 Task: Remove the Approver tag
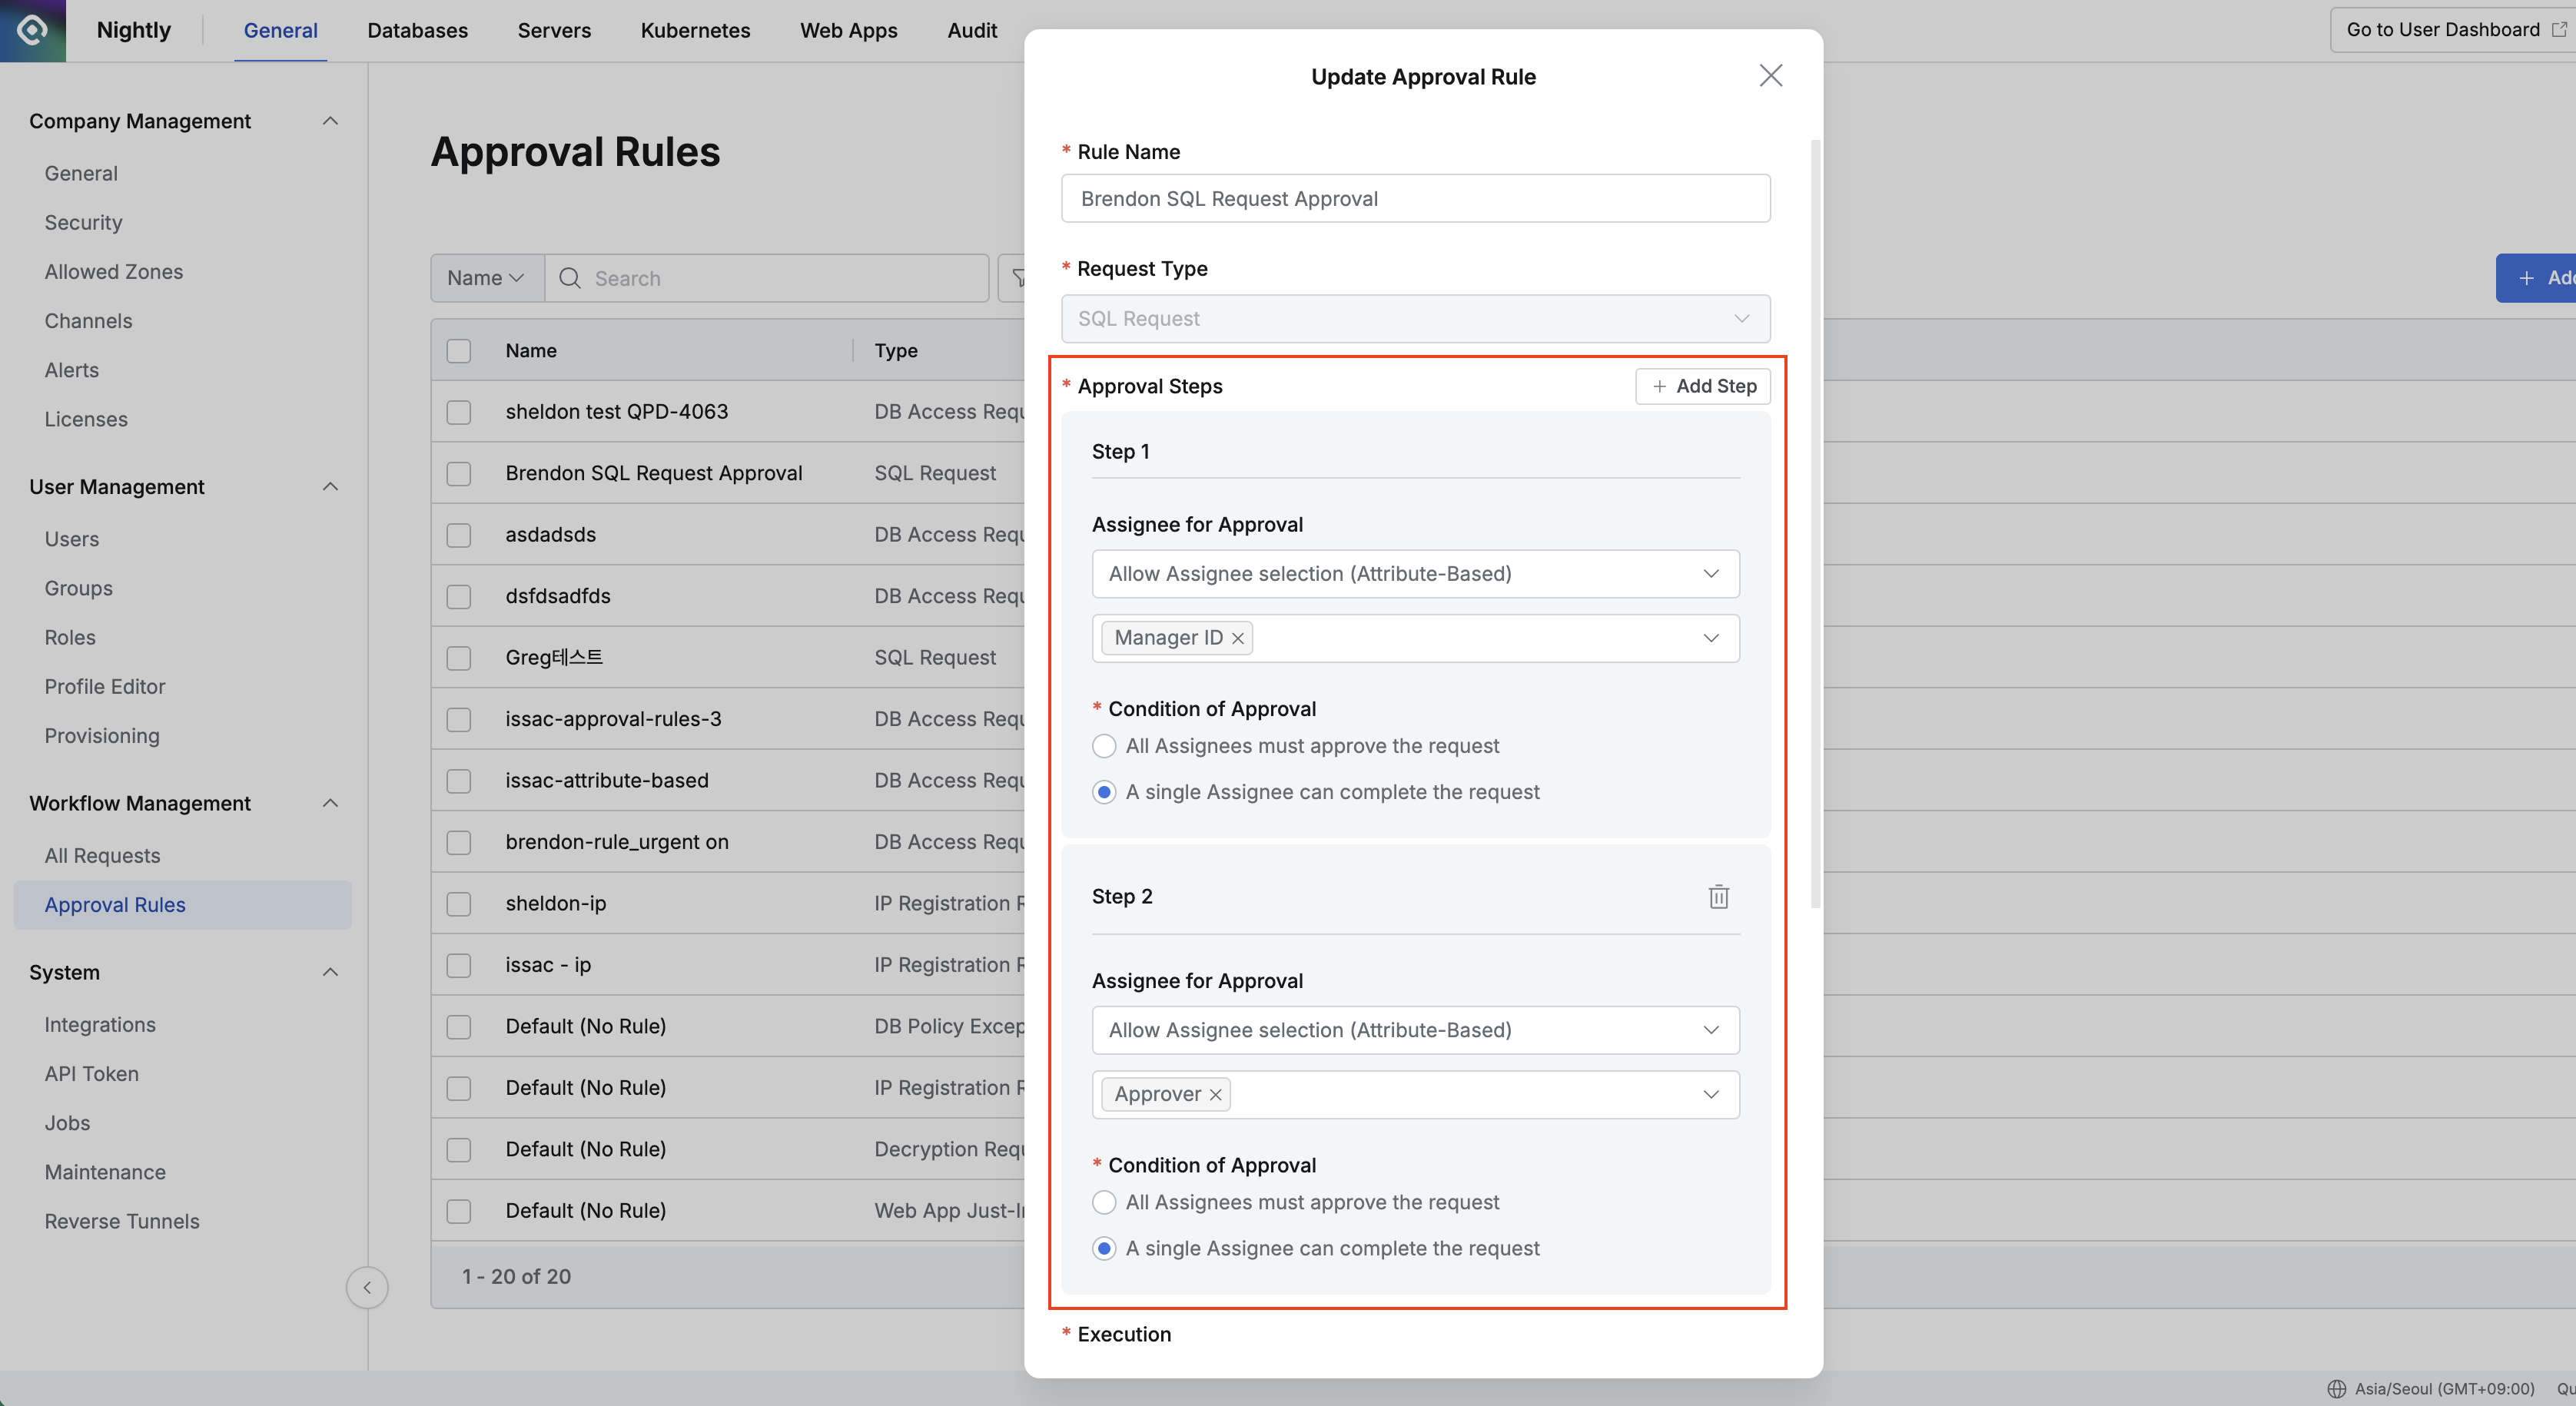click(x=1215, y=1094)
